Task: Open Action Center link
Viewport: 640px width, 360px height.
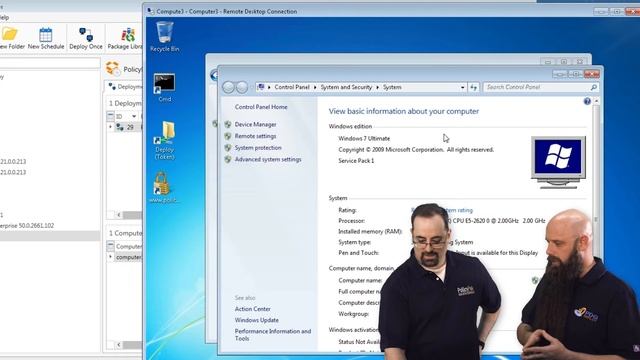Action: pos(252,309)
